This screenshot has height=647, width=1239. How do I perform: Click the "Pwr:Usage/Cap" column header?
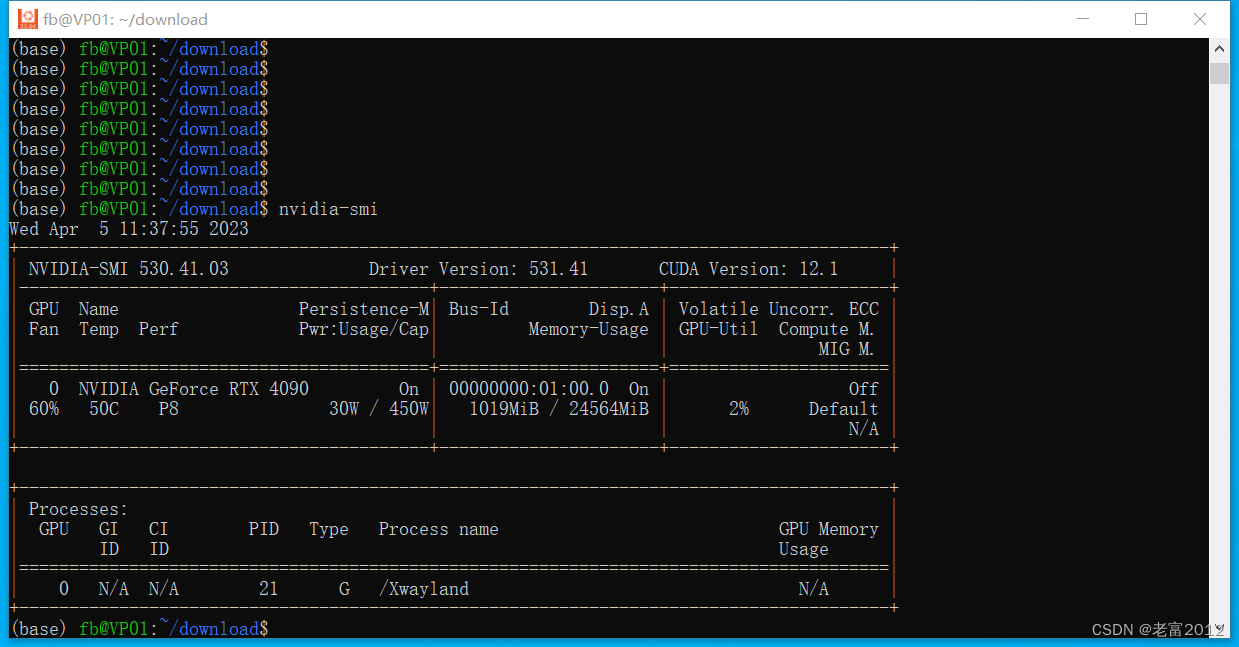[x=364, y=329]
